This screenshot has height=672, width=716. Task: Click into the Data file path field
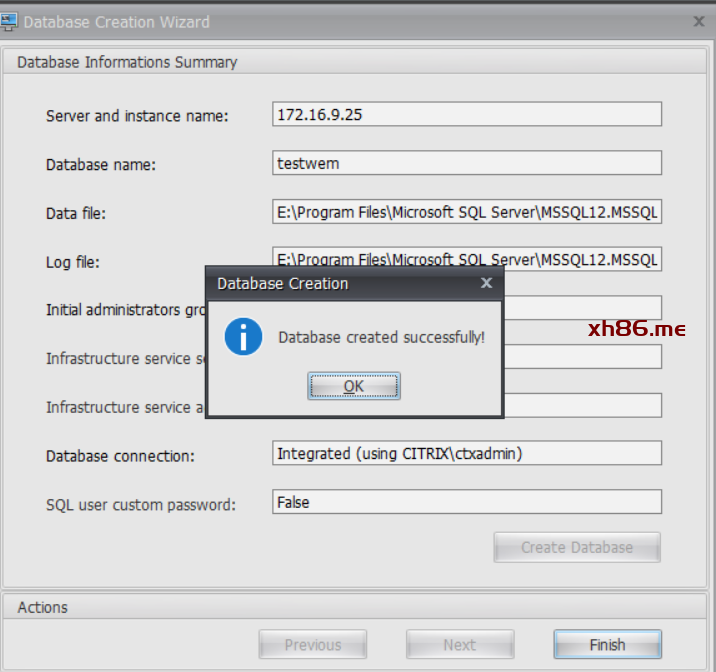pos(466,212)
